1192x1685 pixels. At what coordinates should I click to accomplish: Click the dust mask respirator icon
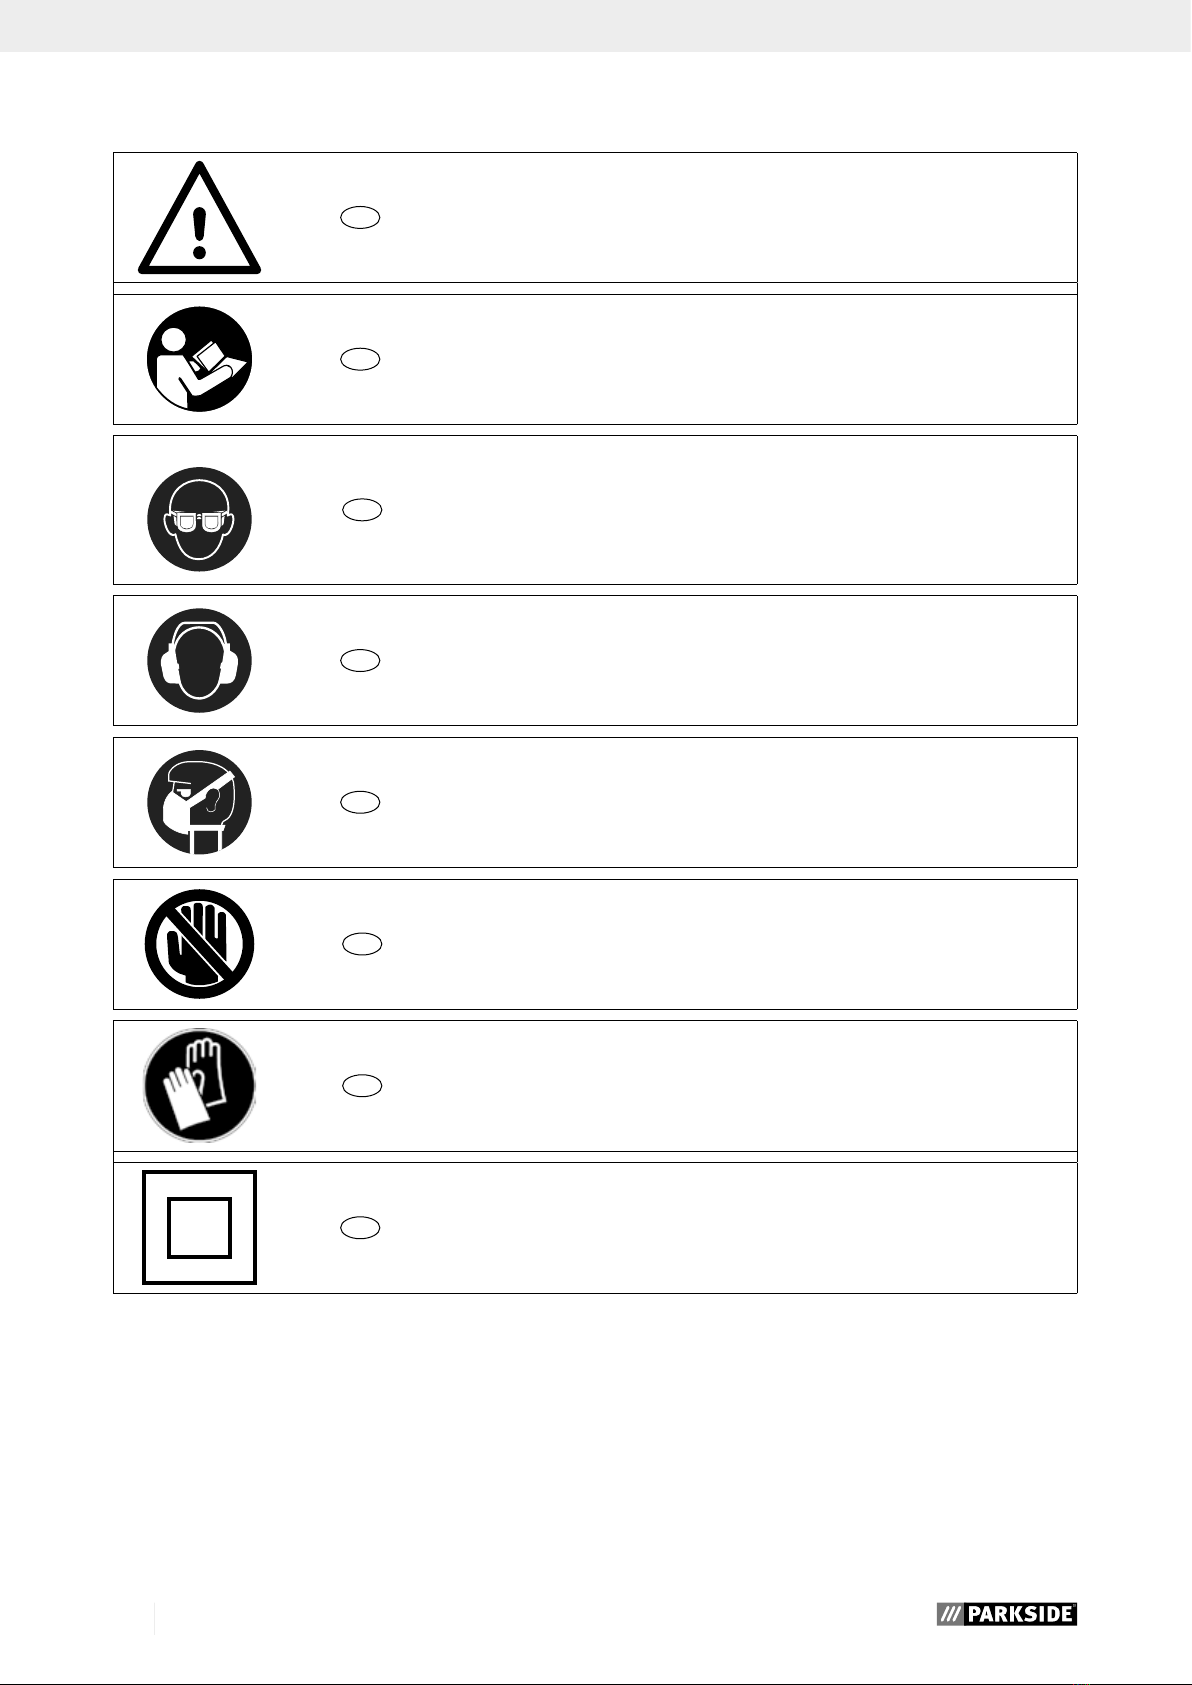200,802
